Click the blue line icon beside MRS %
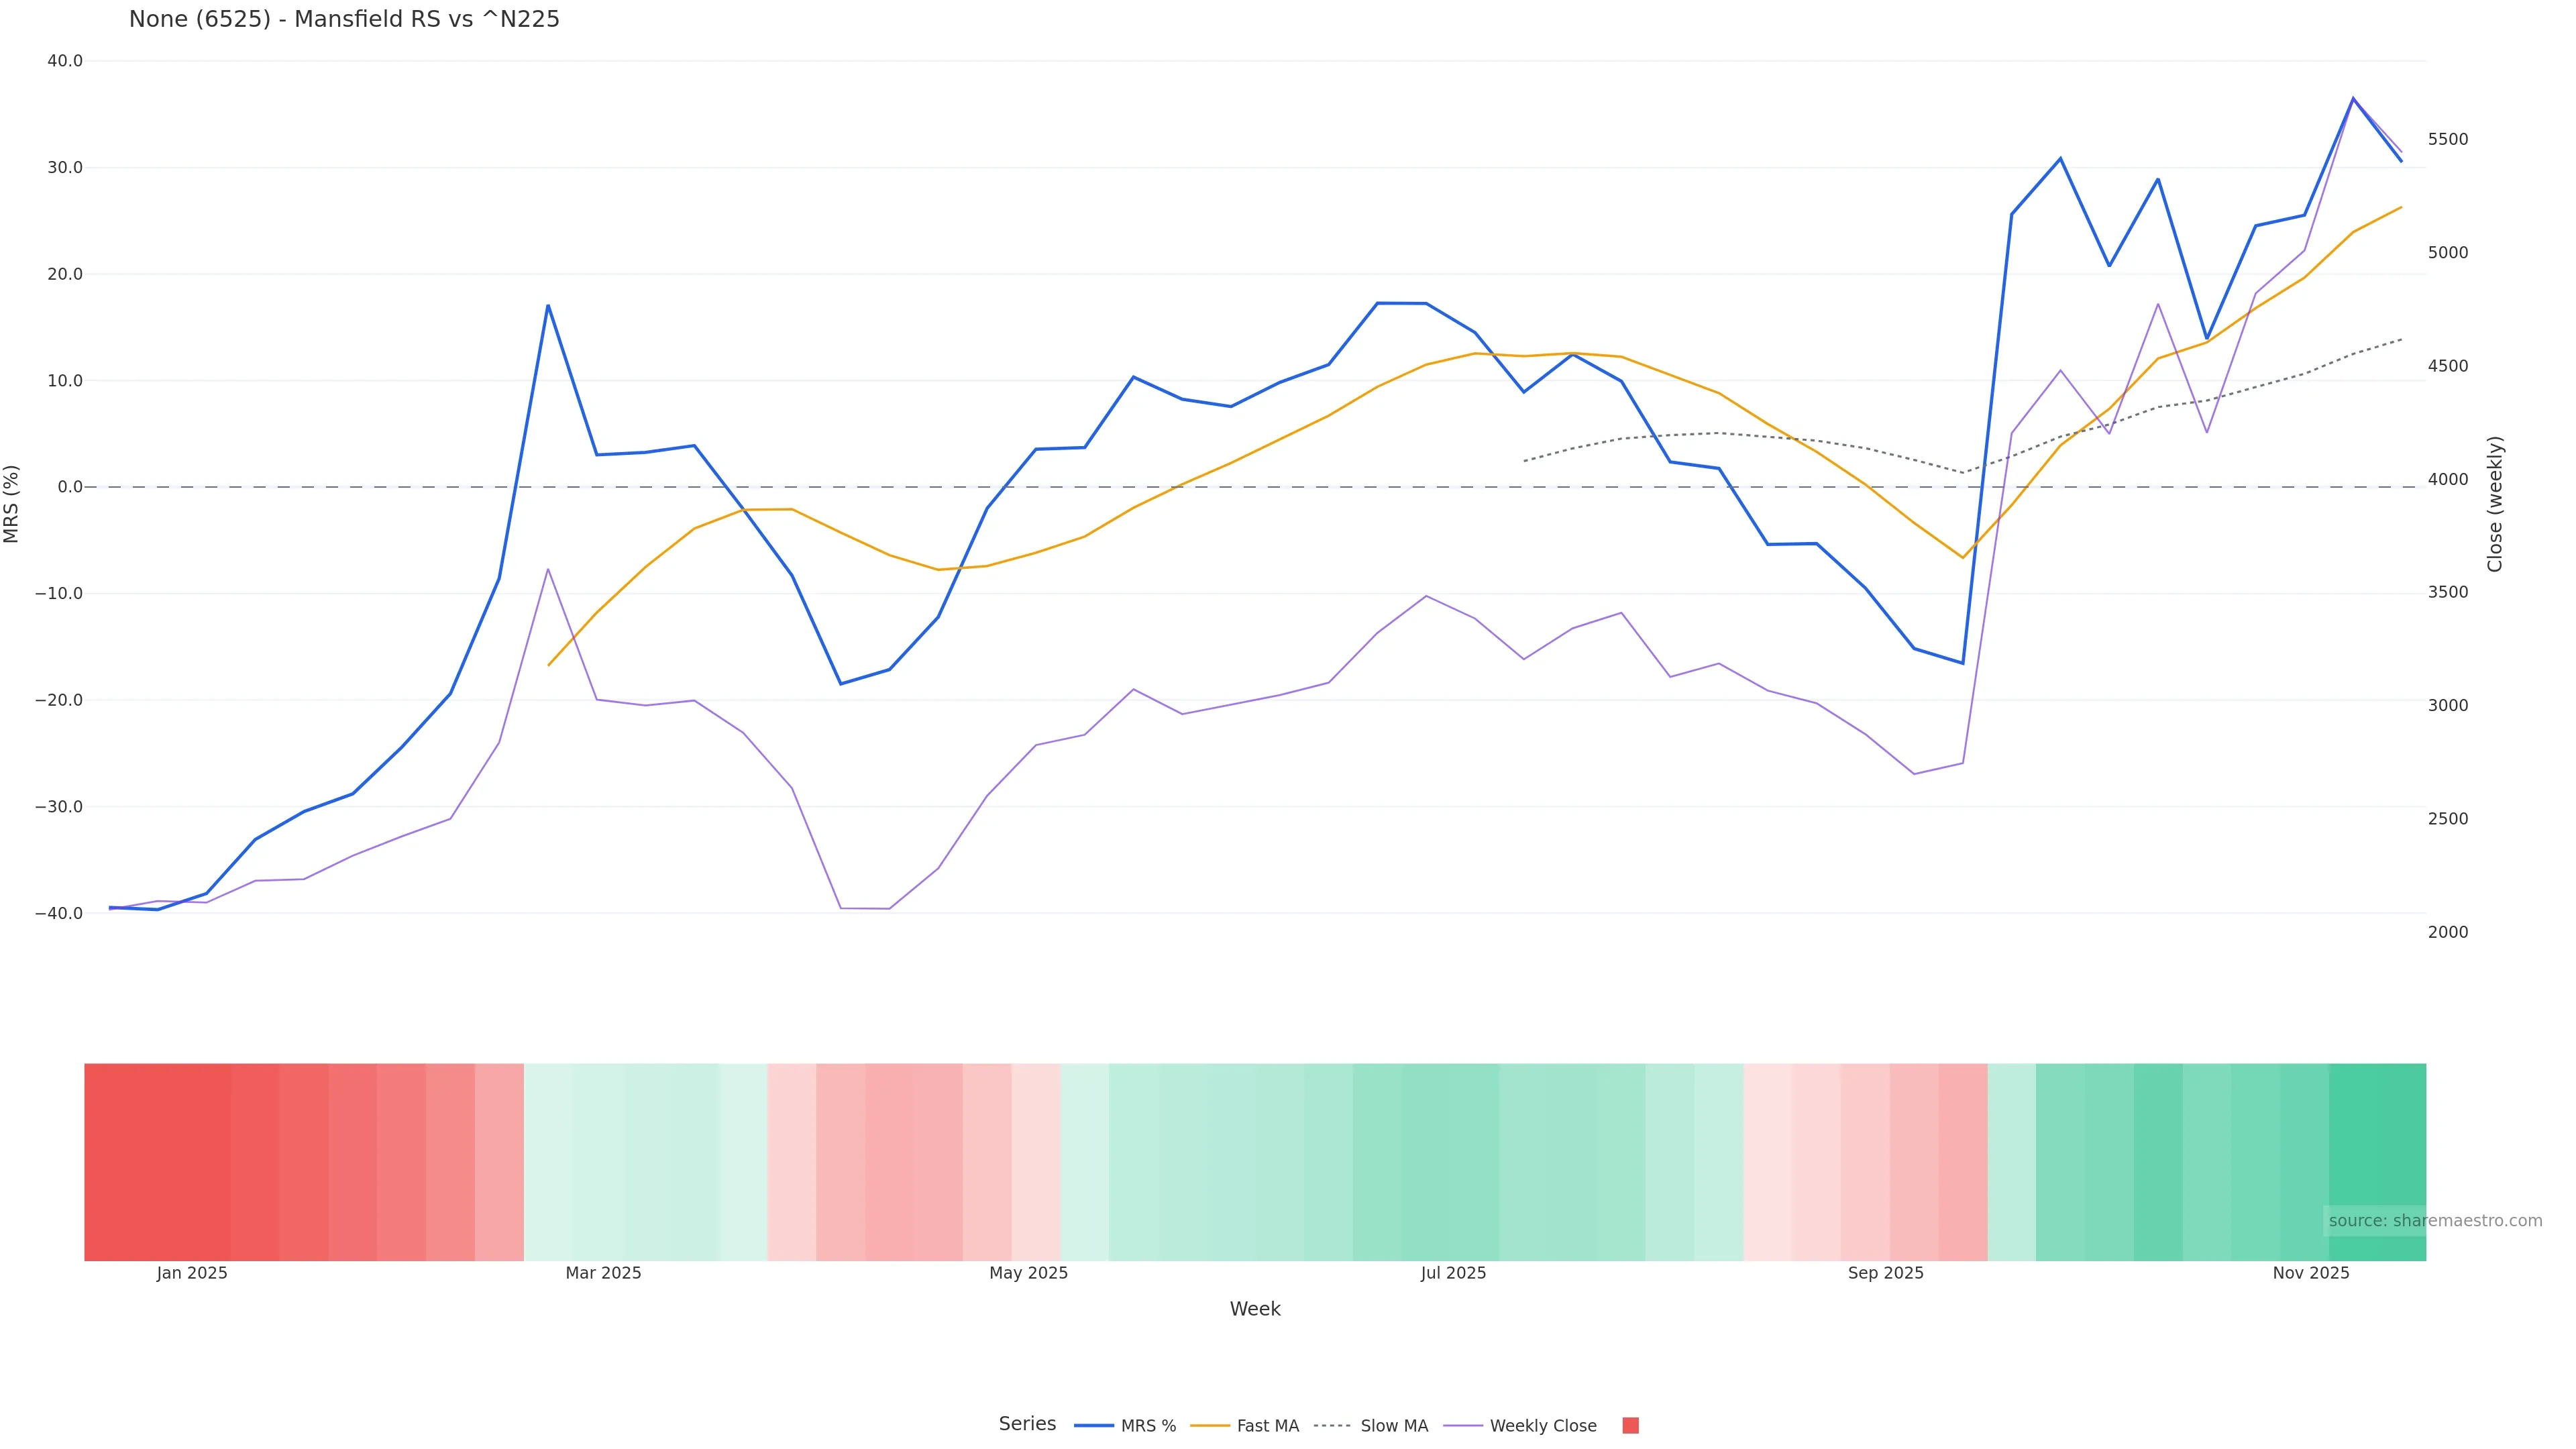This screenshot has height=1449, width=2576. (x=1093, y=1426)
